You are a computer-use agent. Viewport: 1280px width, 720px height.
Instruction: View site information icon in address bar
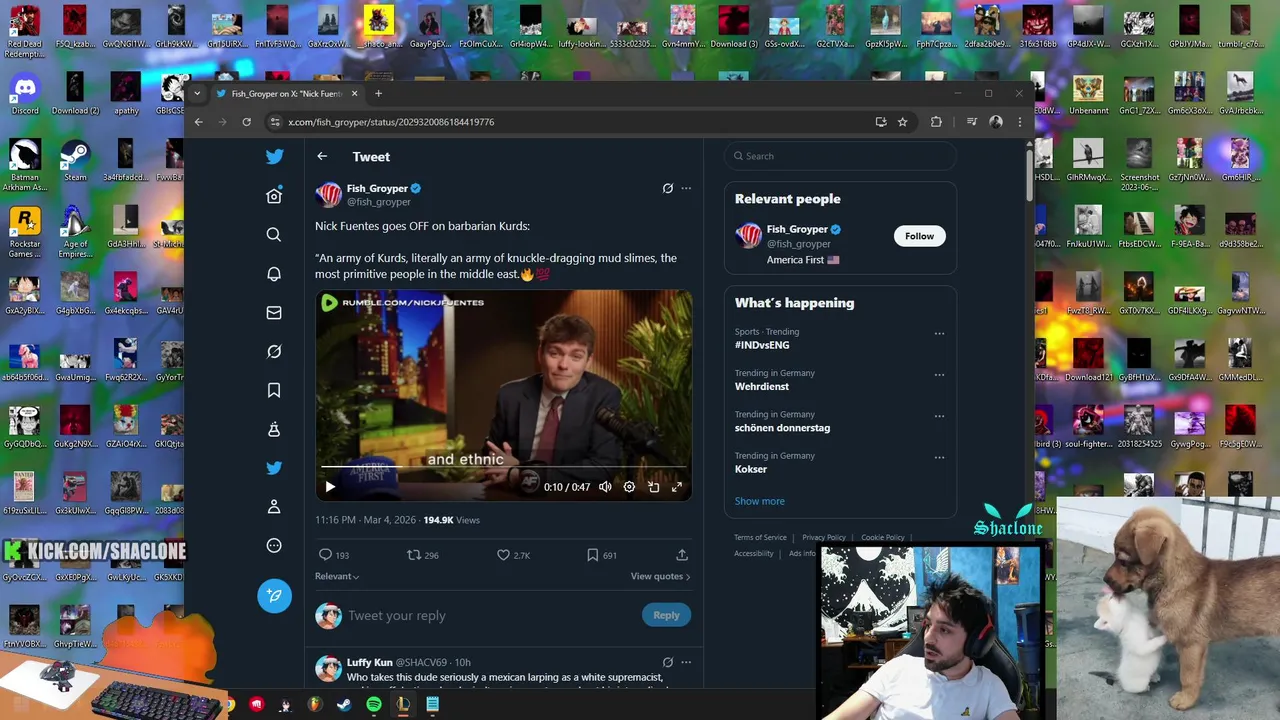pos(274,122)
